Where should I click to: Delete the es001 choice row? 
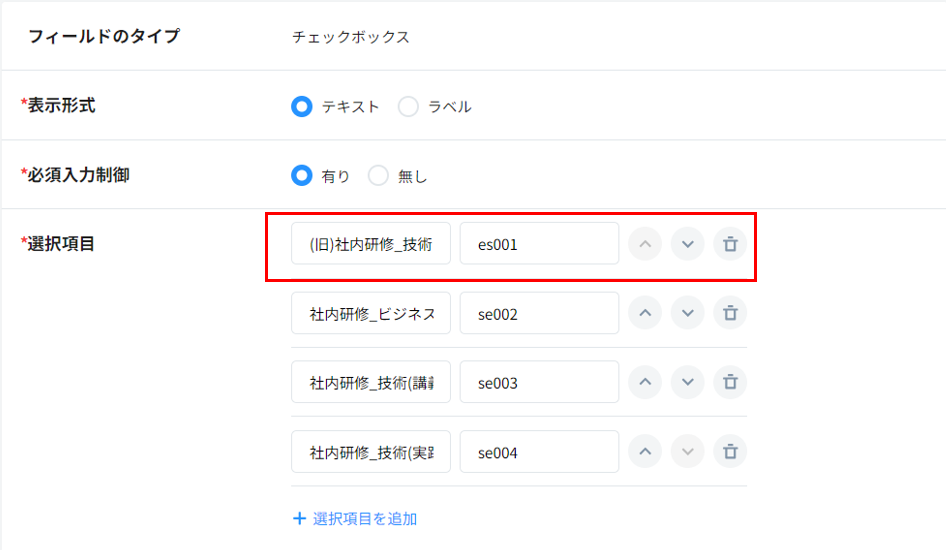click(730, 244)
